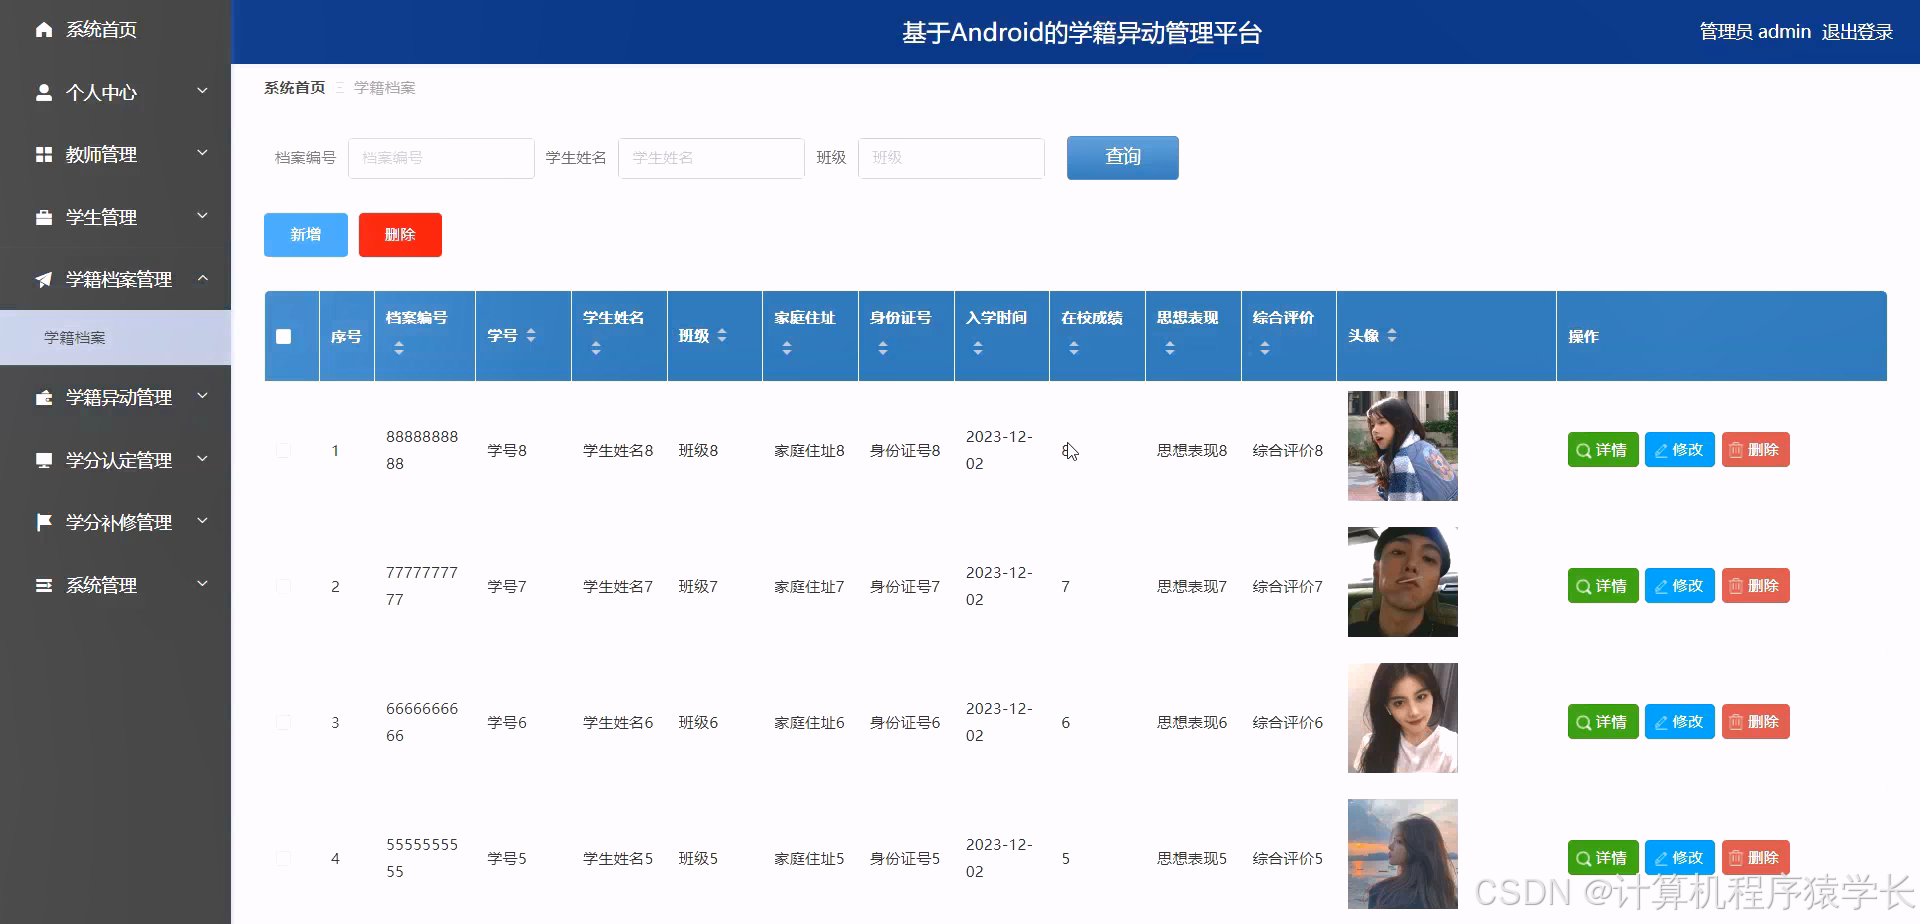The image size is (1920, 924).
Task: Select the 学生管理 briefcase icon
Action: 43,216
